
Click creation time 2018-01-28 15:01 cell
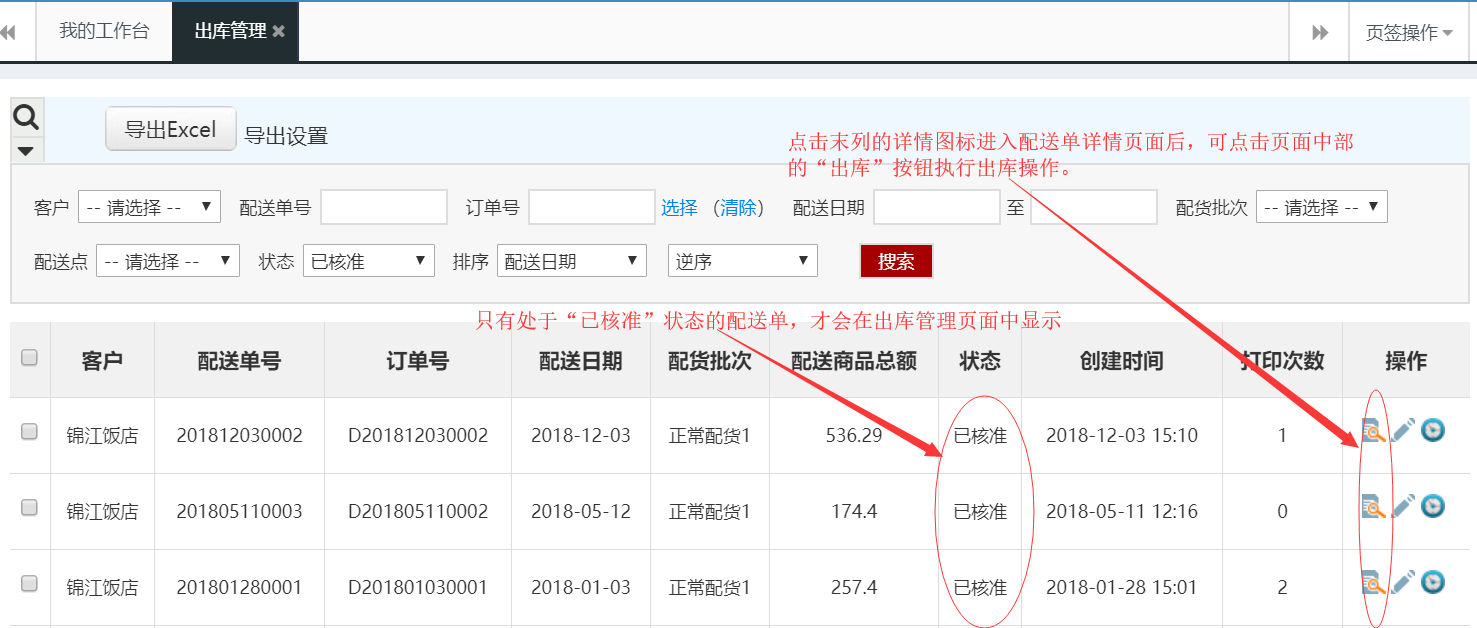[1122, 588]
